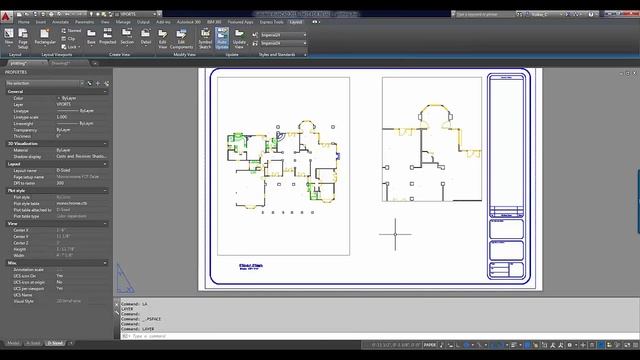The image size is (640, 360).
Task: Click the Color ByLayer swatch in Properties
Action: (58, 98)
